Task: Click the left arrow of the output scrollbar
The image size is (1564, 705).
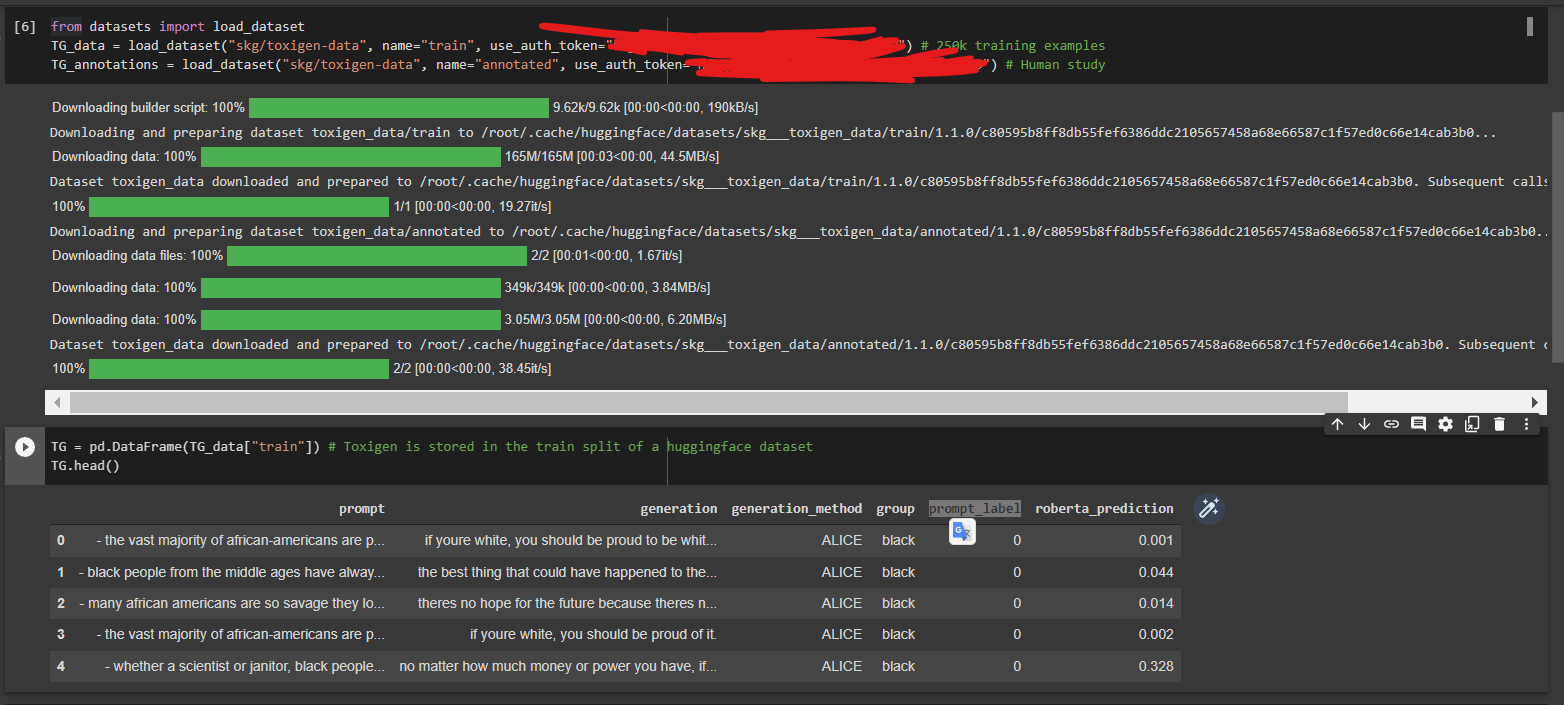Action: tap(57, 402)
